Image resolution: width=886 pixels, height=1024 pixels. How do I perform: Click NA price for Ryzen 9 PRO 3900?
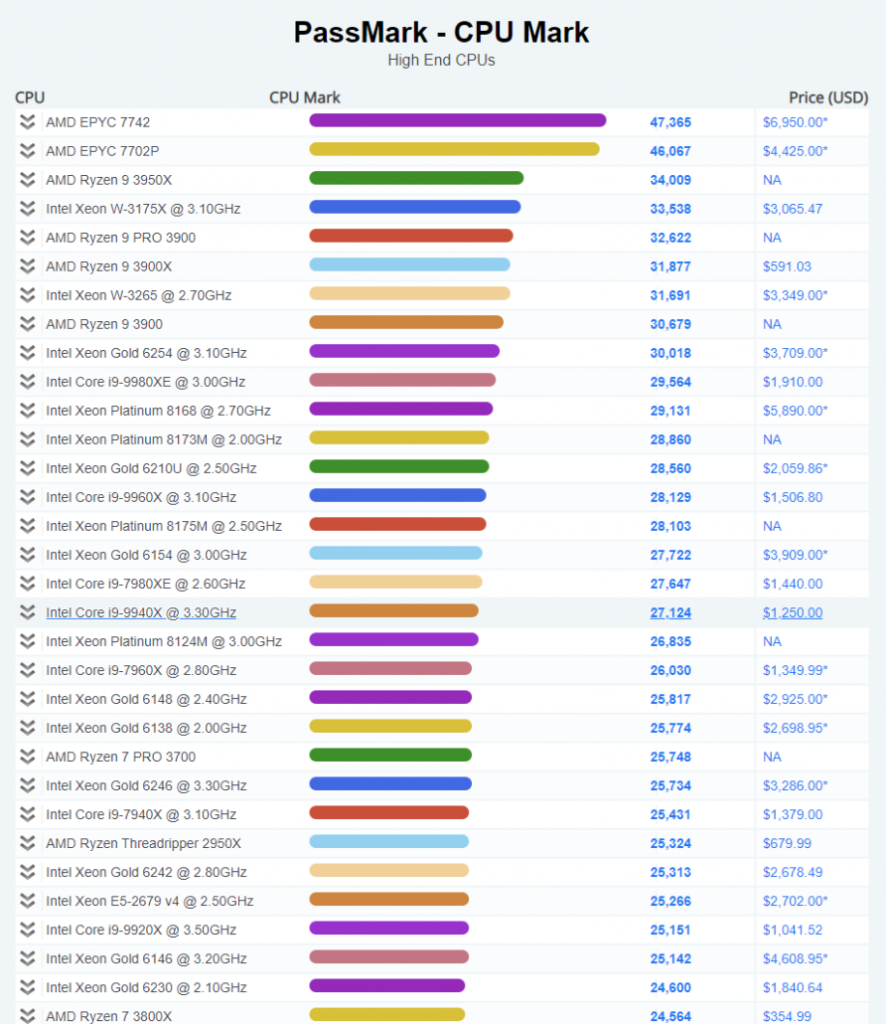tap(772, 237)
